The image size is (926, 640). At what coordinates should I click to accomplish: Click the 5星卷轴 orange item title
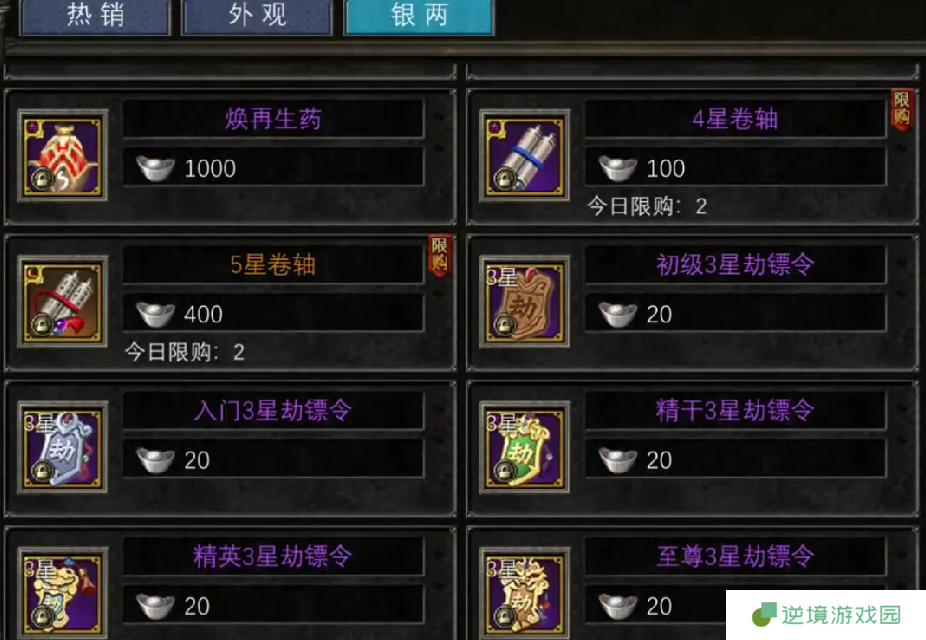click(x=273, y=265)
